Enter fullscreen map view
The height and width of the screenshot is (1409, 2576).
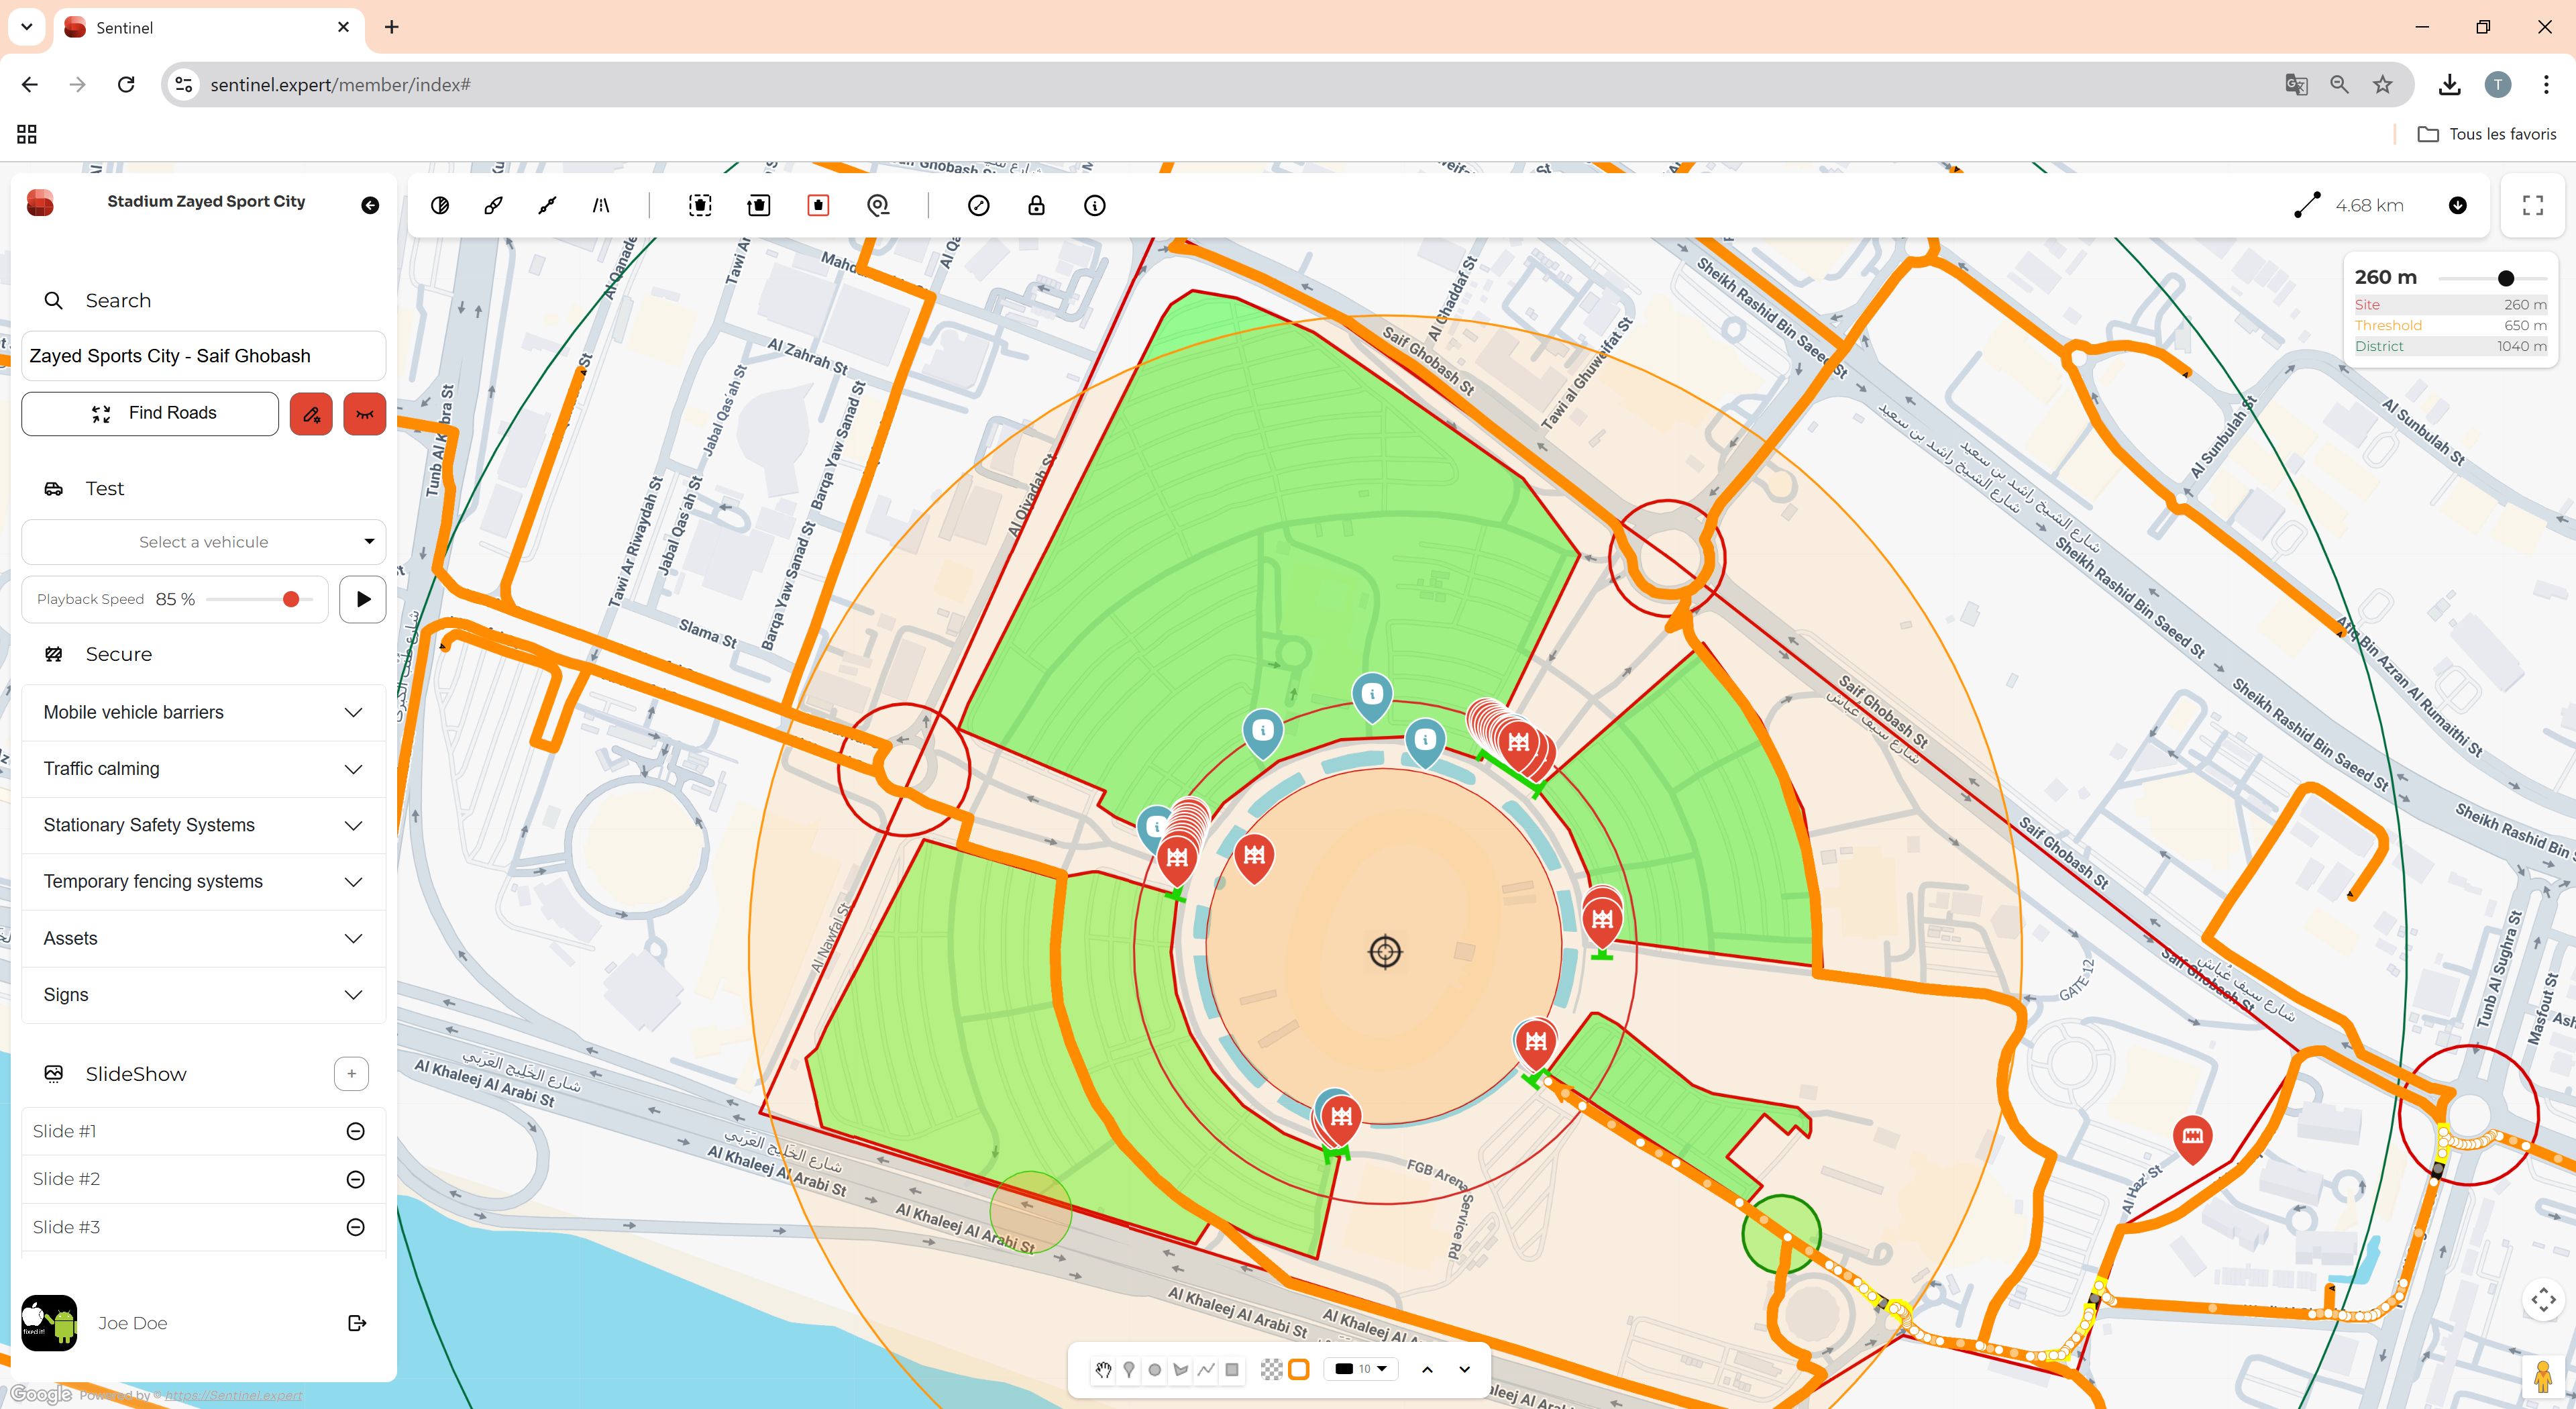(x=2533, y=205)
